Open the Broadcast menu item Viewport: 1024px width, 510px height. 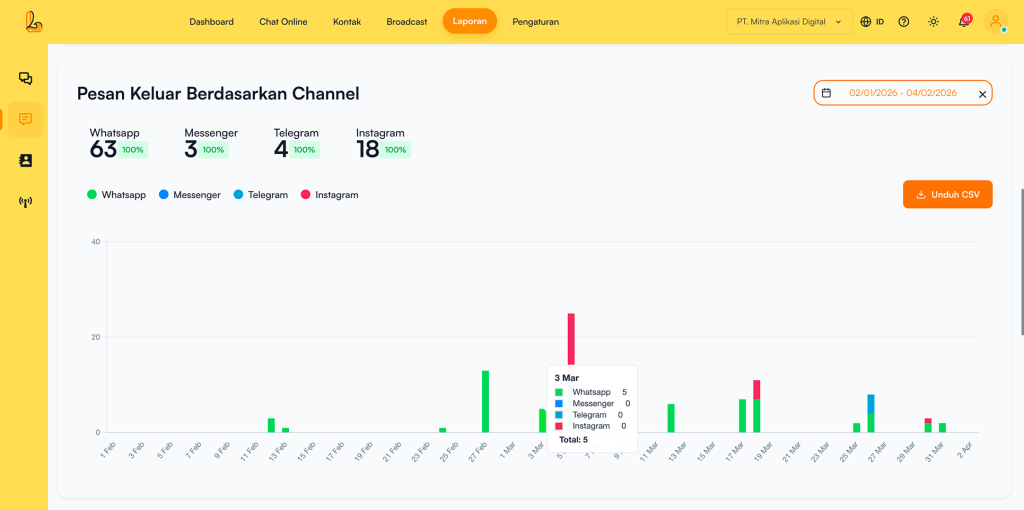point(406,21)
